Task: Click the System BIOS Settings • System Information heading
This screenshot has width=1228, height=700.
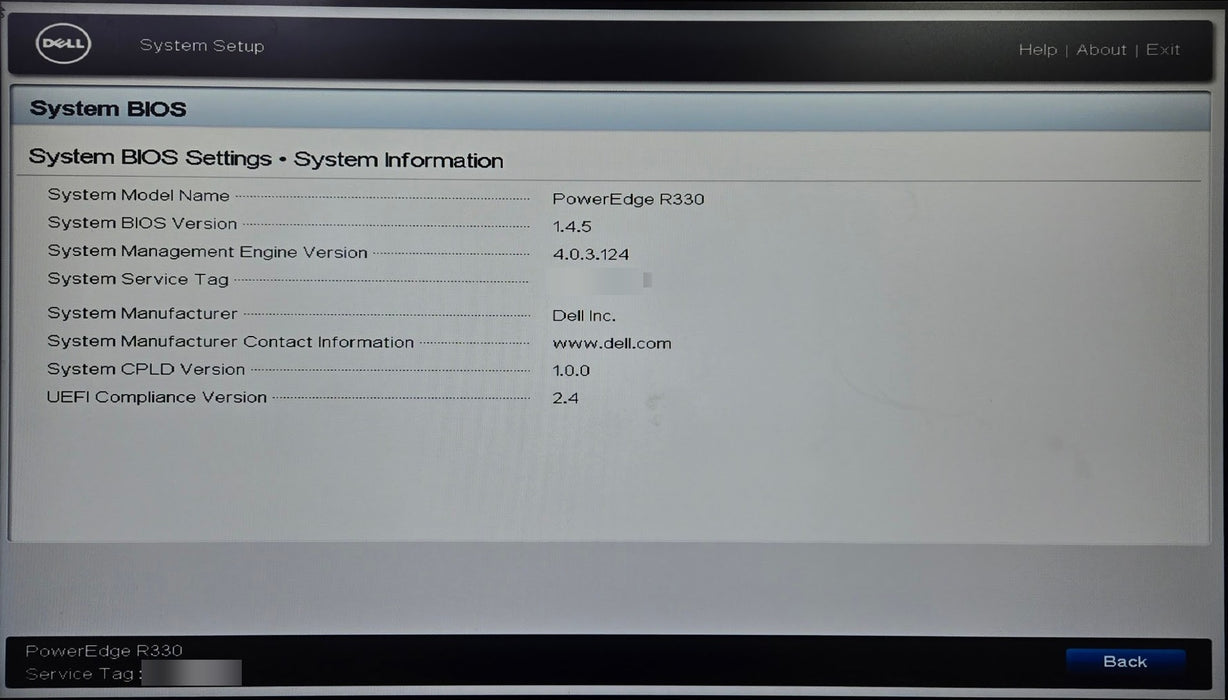Action: (x=266, y=159)
